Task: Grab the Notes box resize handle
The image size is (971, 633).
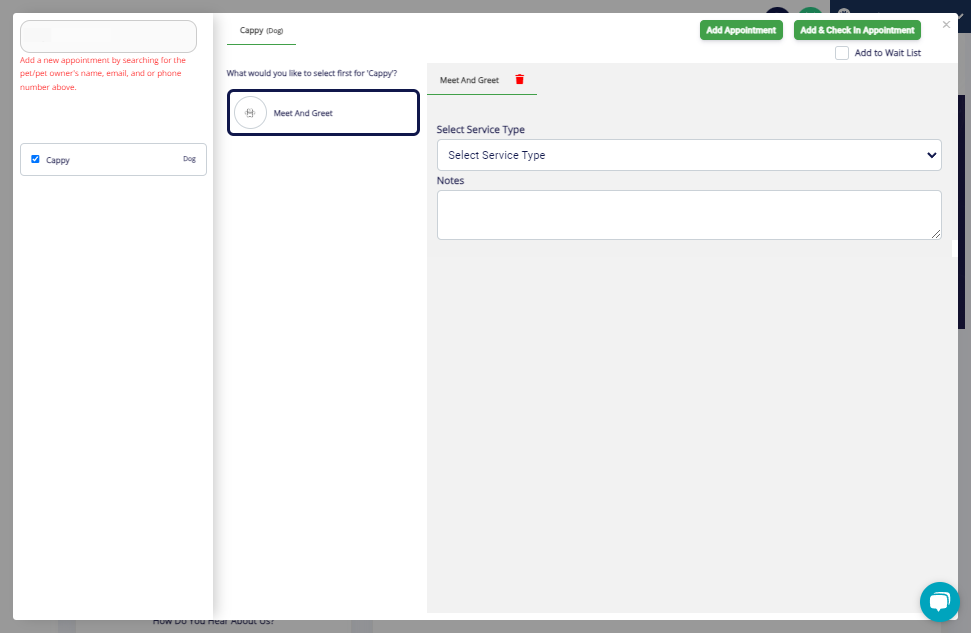Action: click(x=936, y=234)
